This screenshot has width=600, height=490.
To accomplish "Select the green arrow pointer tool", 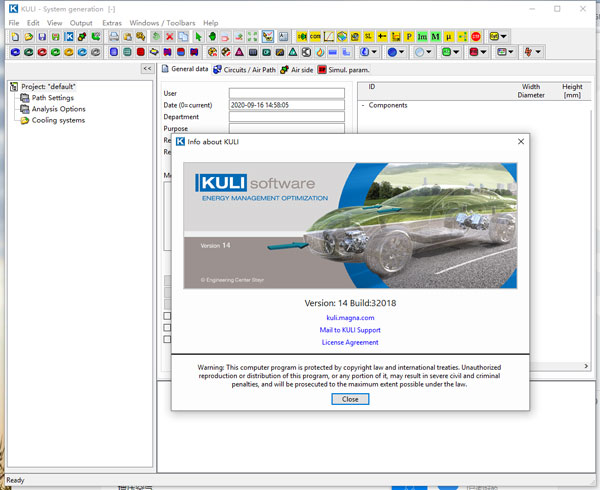I will coord(198,37).
